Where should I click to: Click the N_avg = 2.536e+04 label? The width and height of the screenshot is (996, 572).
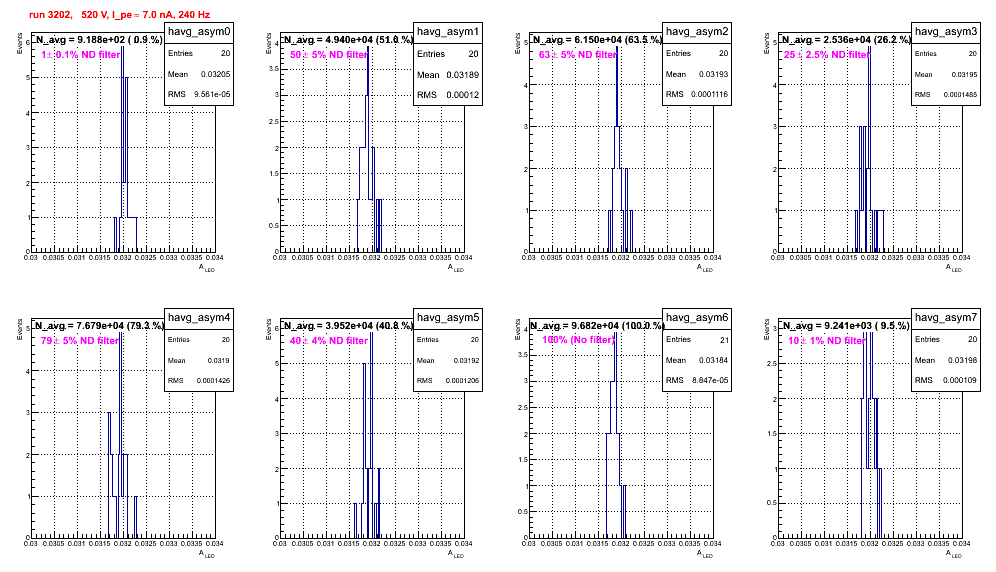pos(846,39)
